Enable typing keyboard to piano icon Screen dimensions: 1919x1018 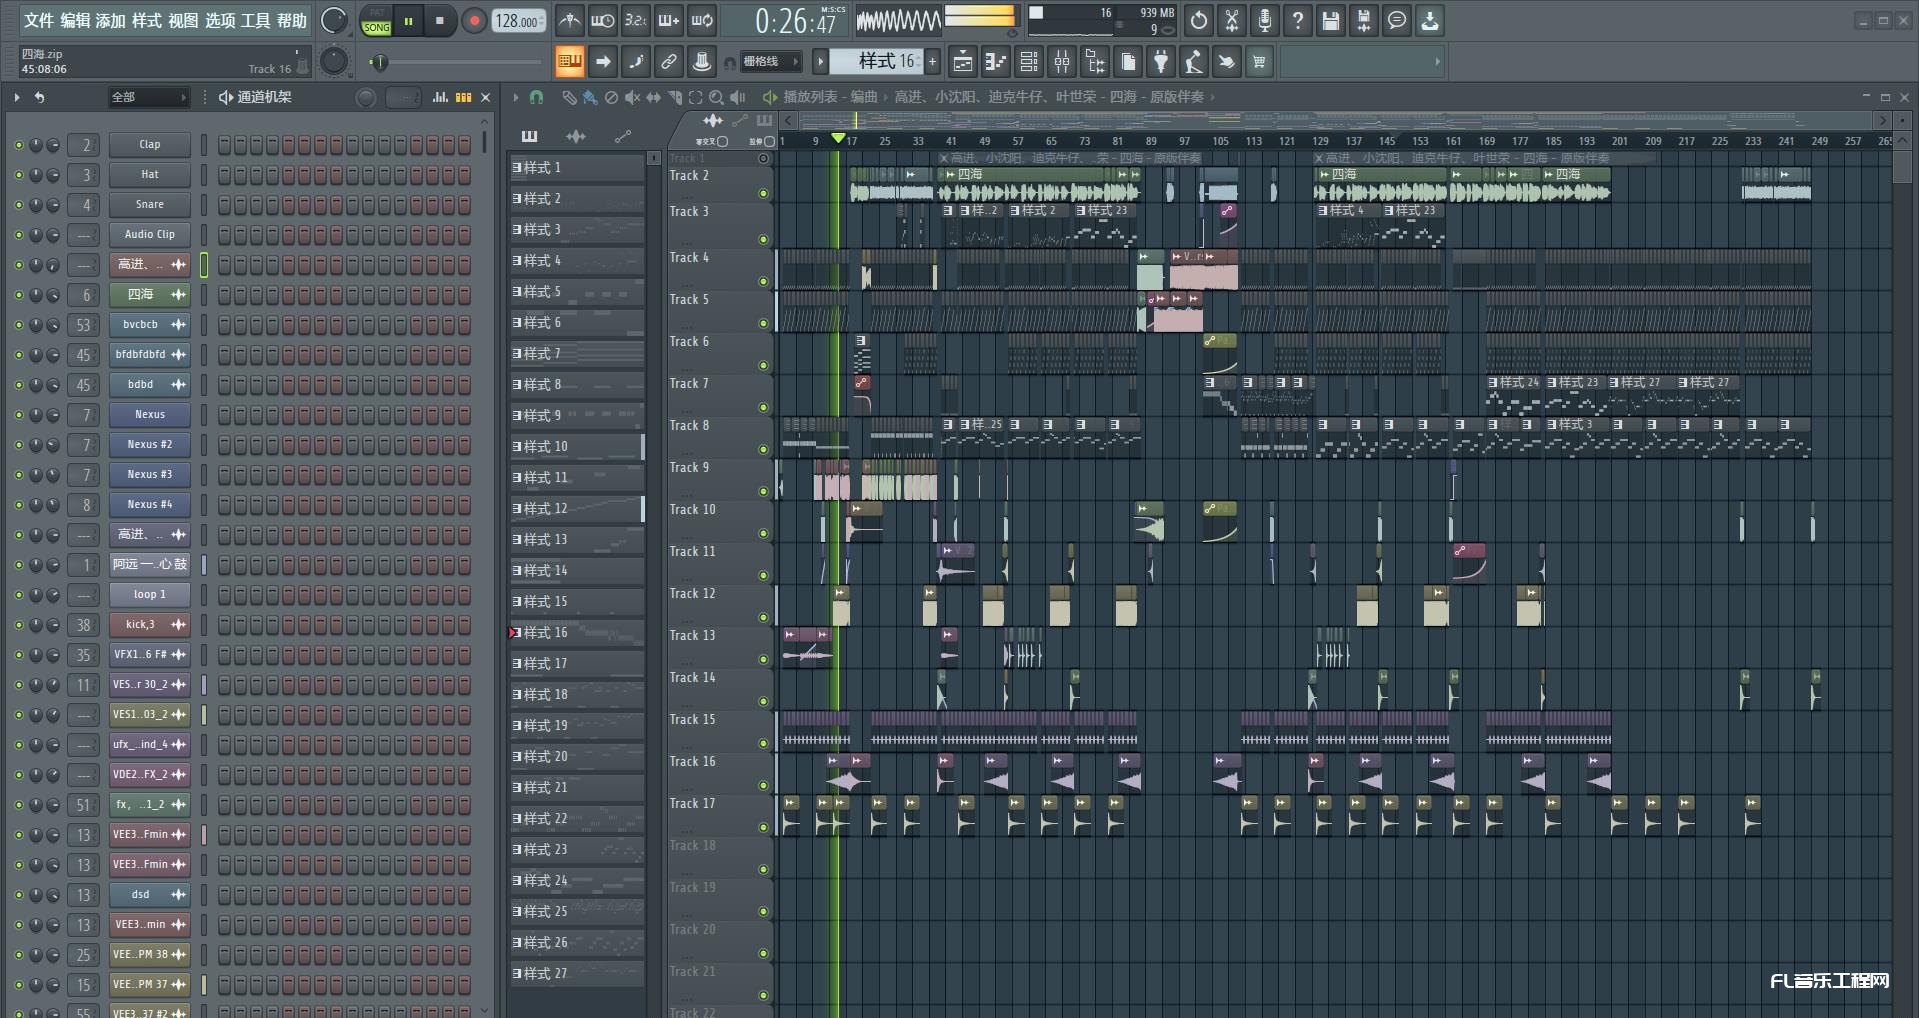click(x=570, y=62)
